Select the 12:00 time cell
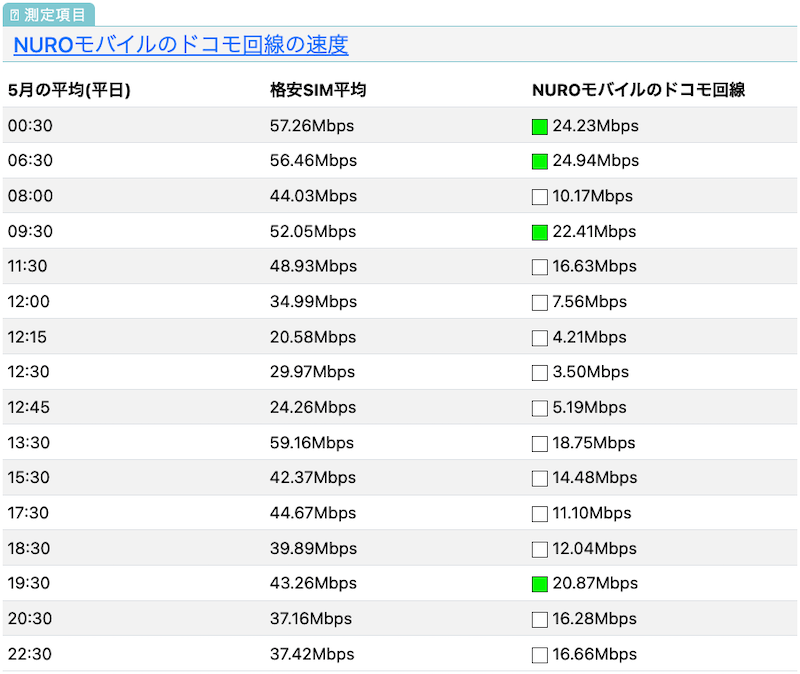 29,302
